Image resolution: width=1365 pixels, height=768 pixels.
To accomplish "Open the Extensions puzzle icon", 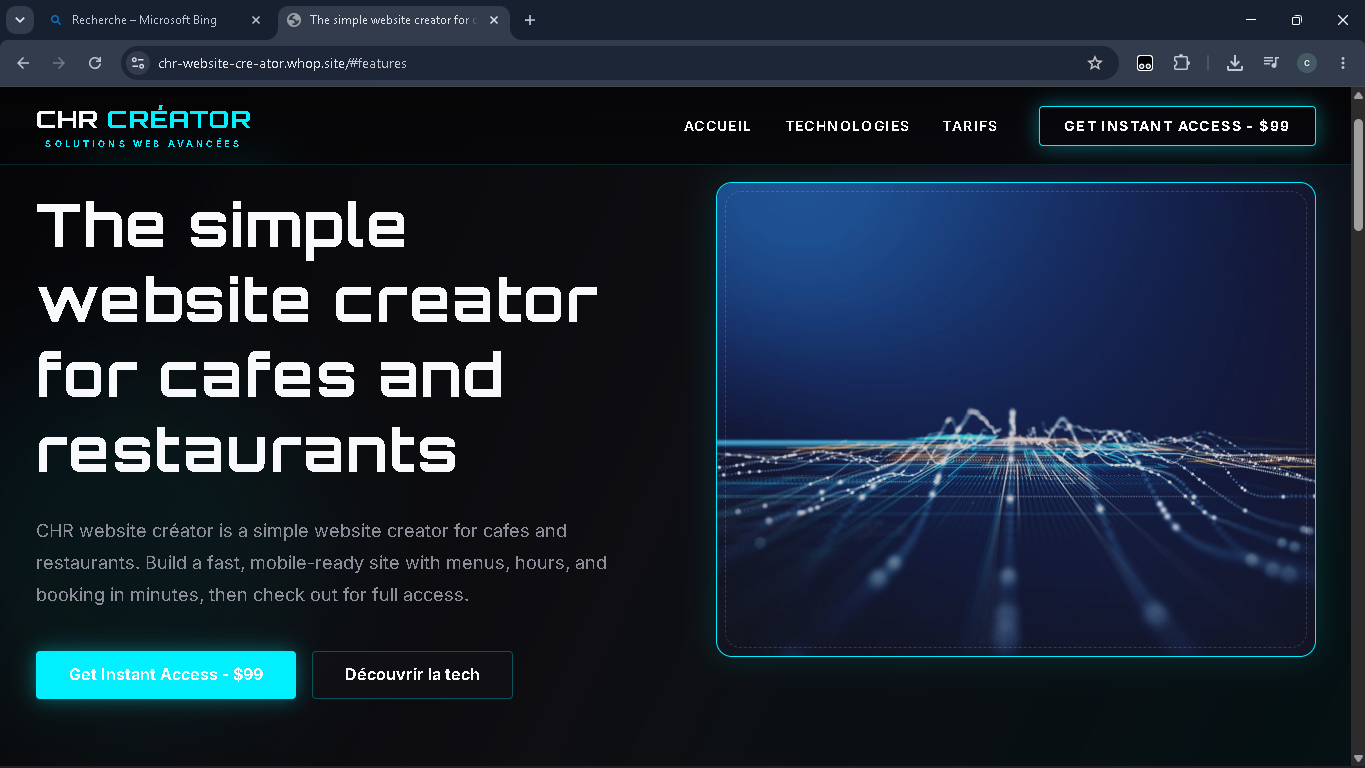I will (x=1181, y=63).
